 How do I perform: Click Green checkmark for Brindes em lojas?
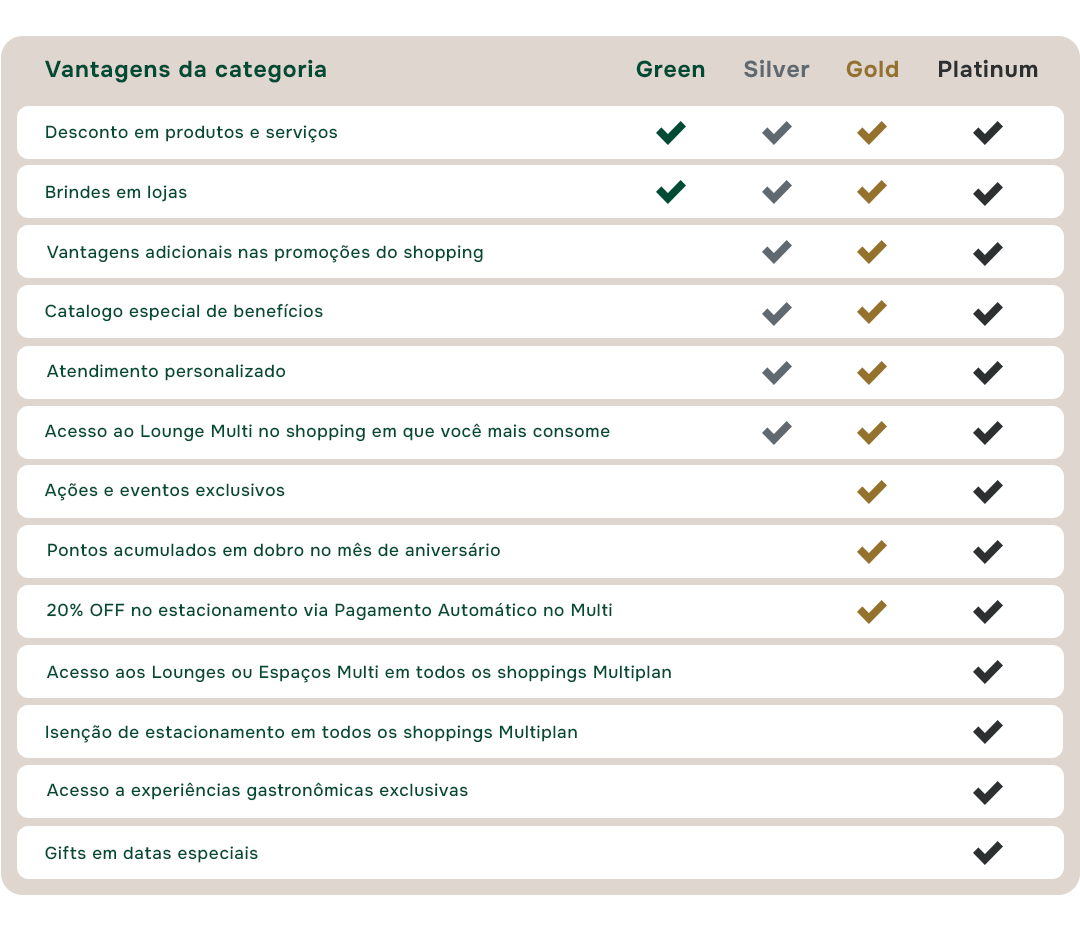point(671,192)
